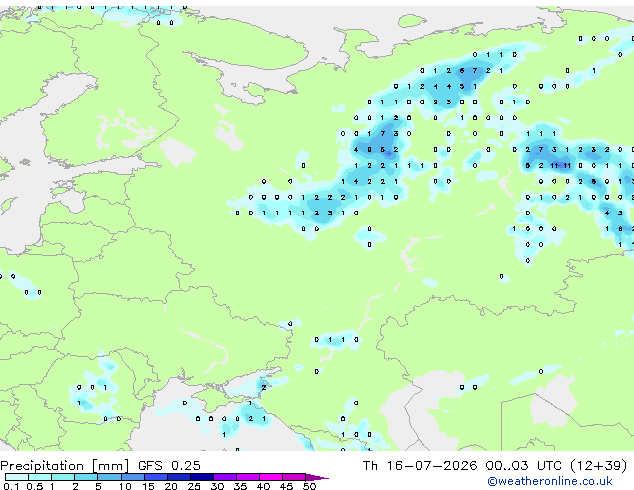
Task: Click the 1–2 mm legend color box
Action: tap(63, 477)
